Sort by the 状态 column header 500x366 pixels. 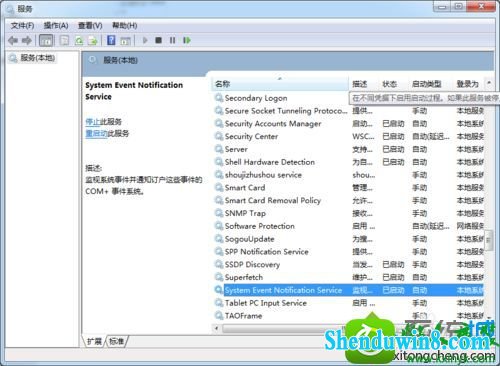point(393,84)
